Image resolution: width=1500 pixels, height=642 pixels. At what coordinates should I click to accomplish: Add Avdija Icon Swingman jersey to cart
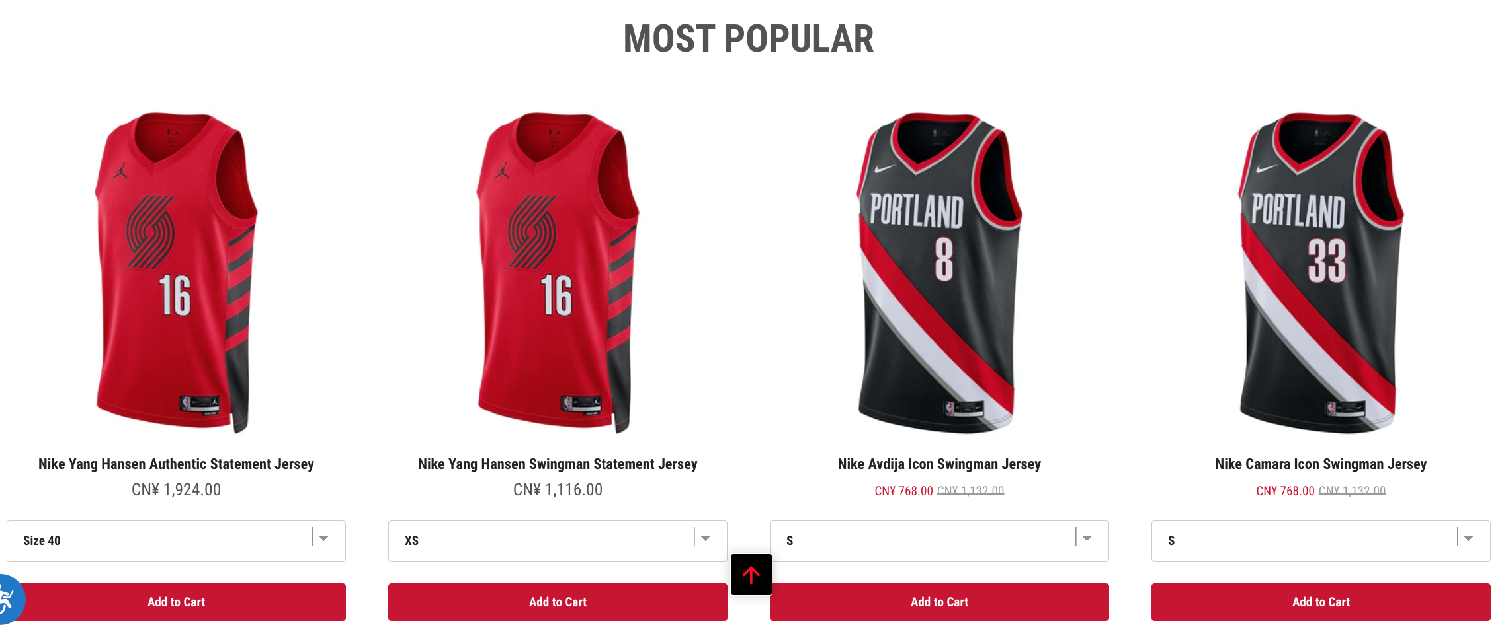point(939,602)
